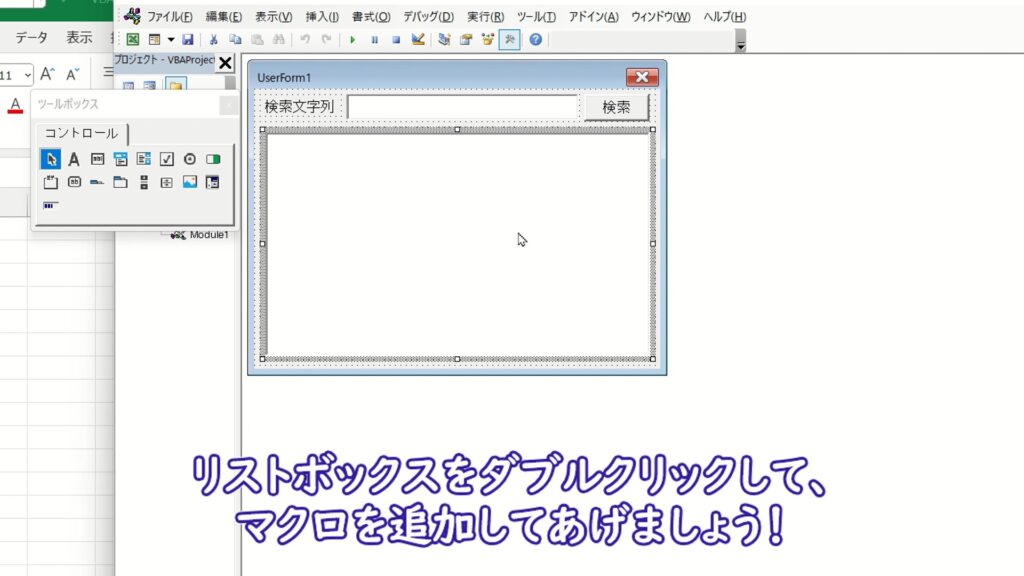Pick the Image control in the toolbox
Viewport: 1024px width, 576px height.
click(189, 182)
